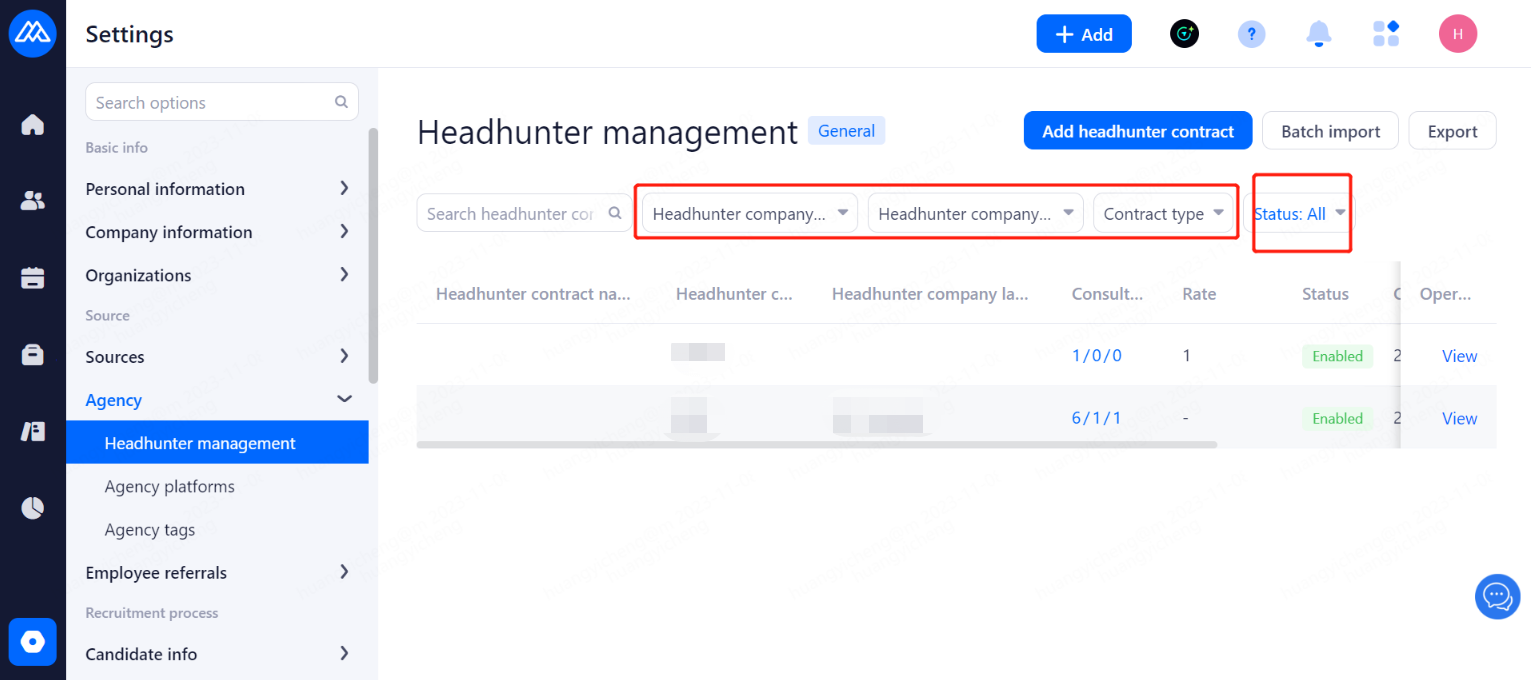Click the General tag beside the title
This screenshot has height=680, width=1531.
coord(846,131)
